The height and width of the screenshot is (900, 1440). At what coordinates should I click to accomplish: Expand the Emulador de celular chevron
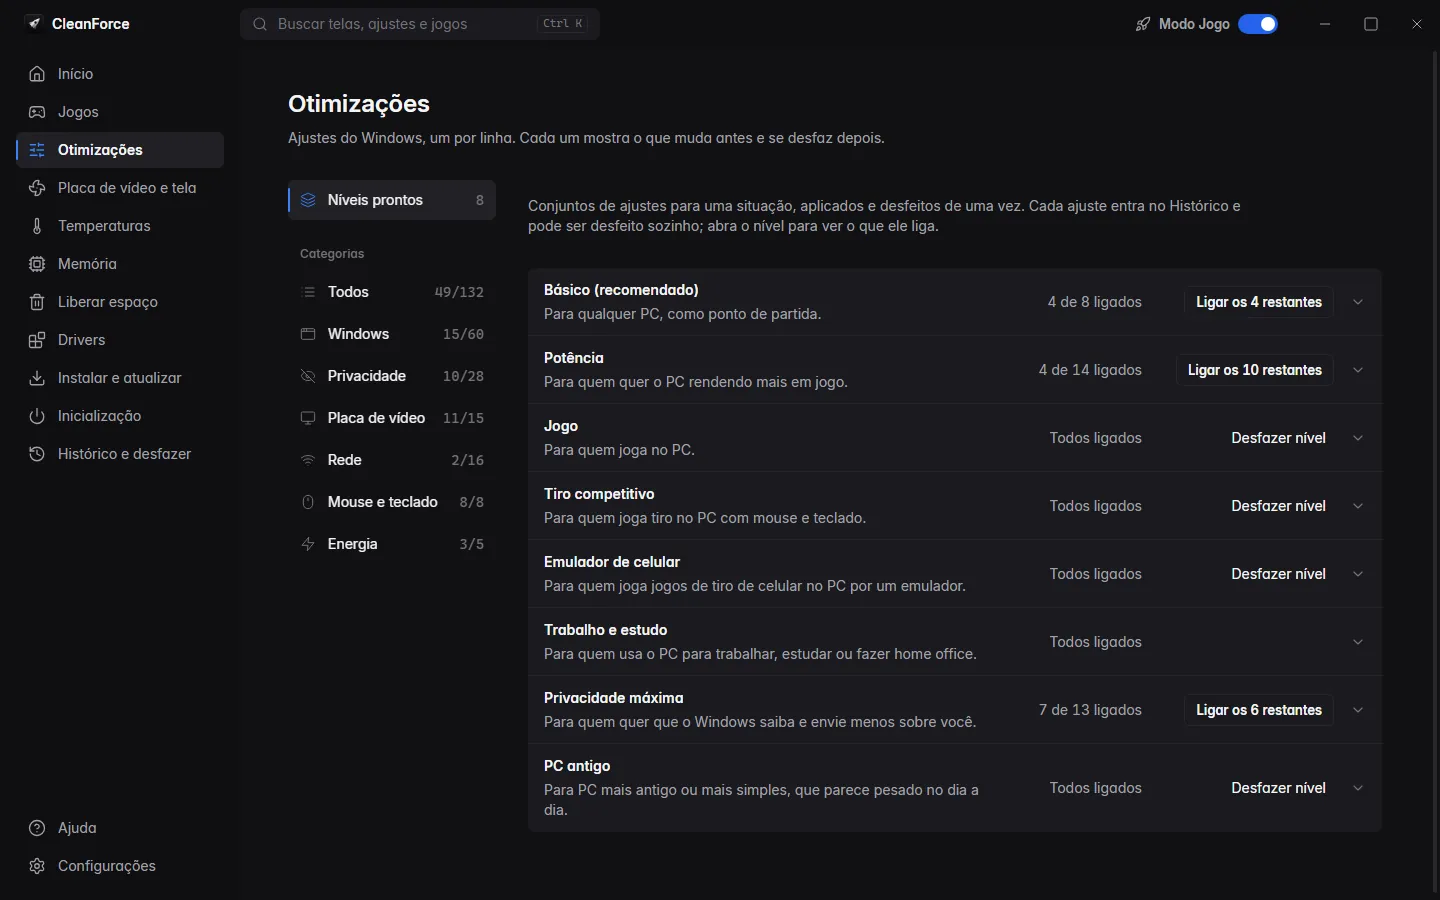click(x=1358, y=574)
